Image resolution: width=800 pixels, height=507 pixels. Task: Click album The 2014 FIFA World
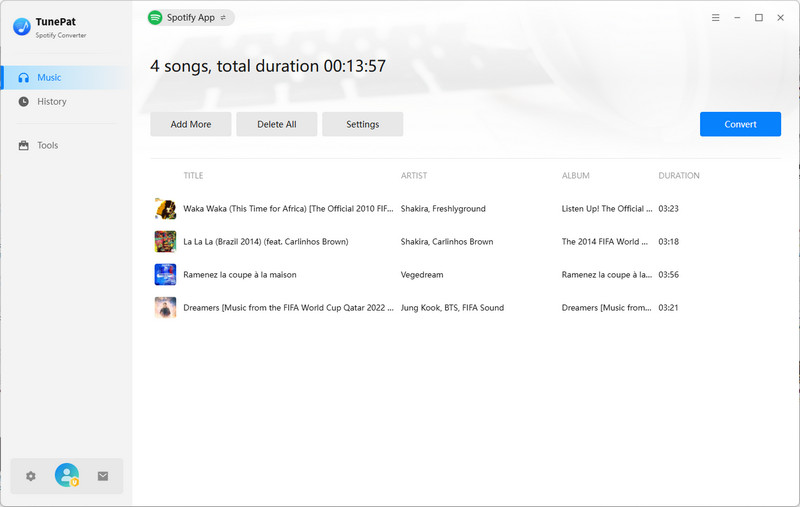tap(605, 242)
